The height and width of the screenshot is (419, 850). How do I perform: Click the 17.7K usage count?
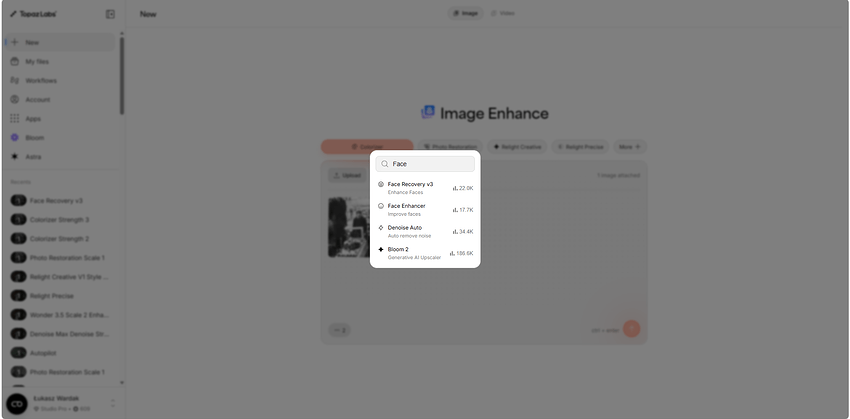(x=463, y=210)
